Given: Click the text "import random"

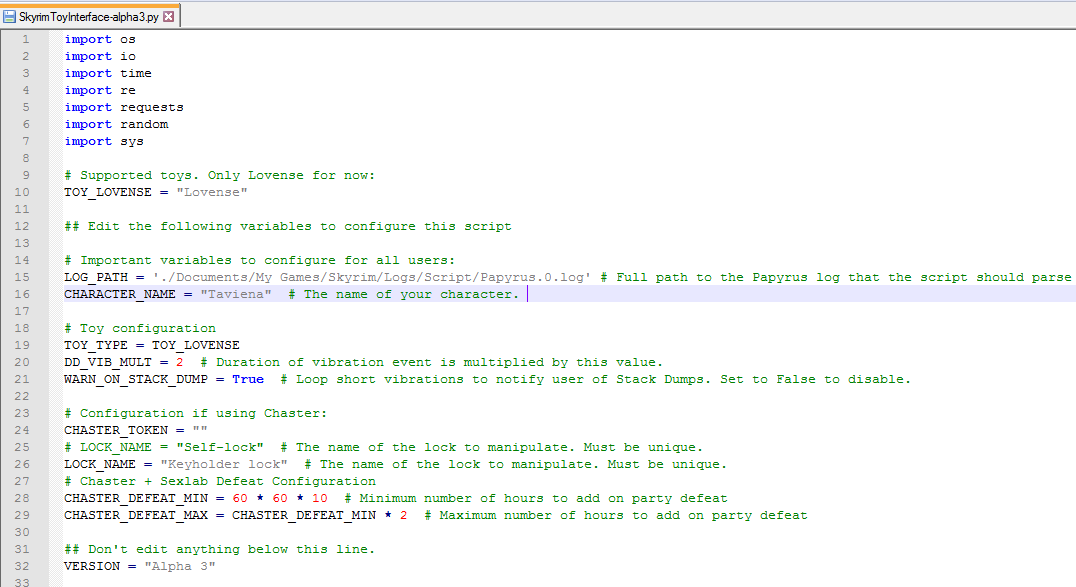Looking at the screenshot, I should (x=117, y=124).
